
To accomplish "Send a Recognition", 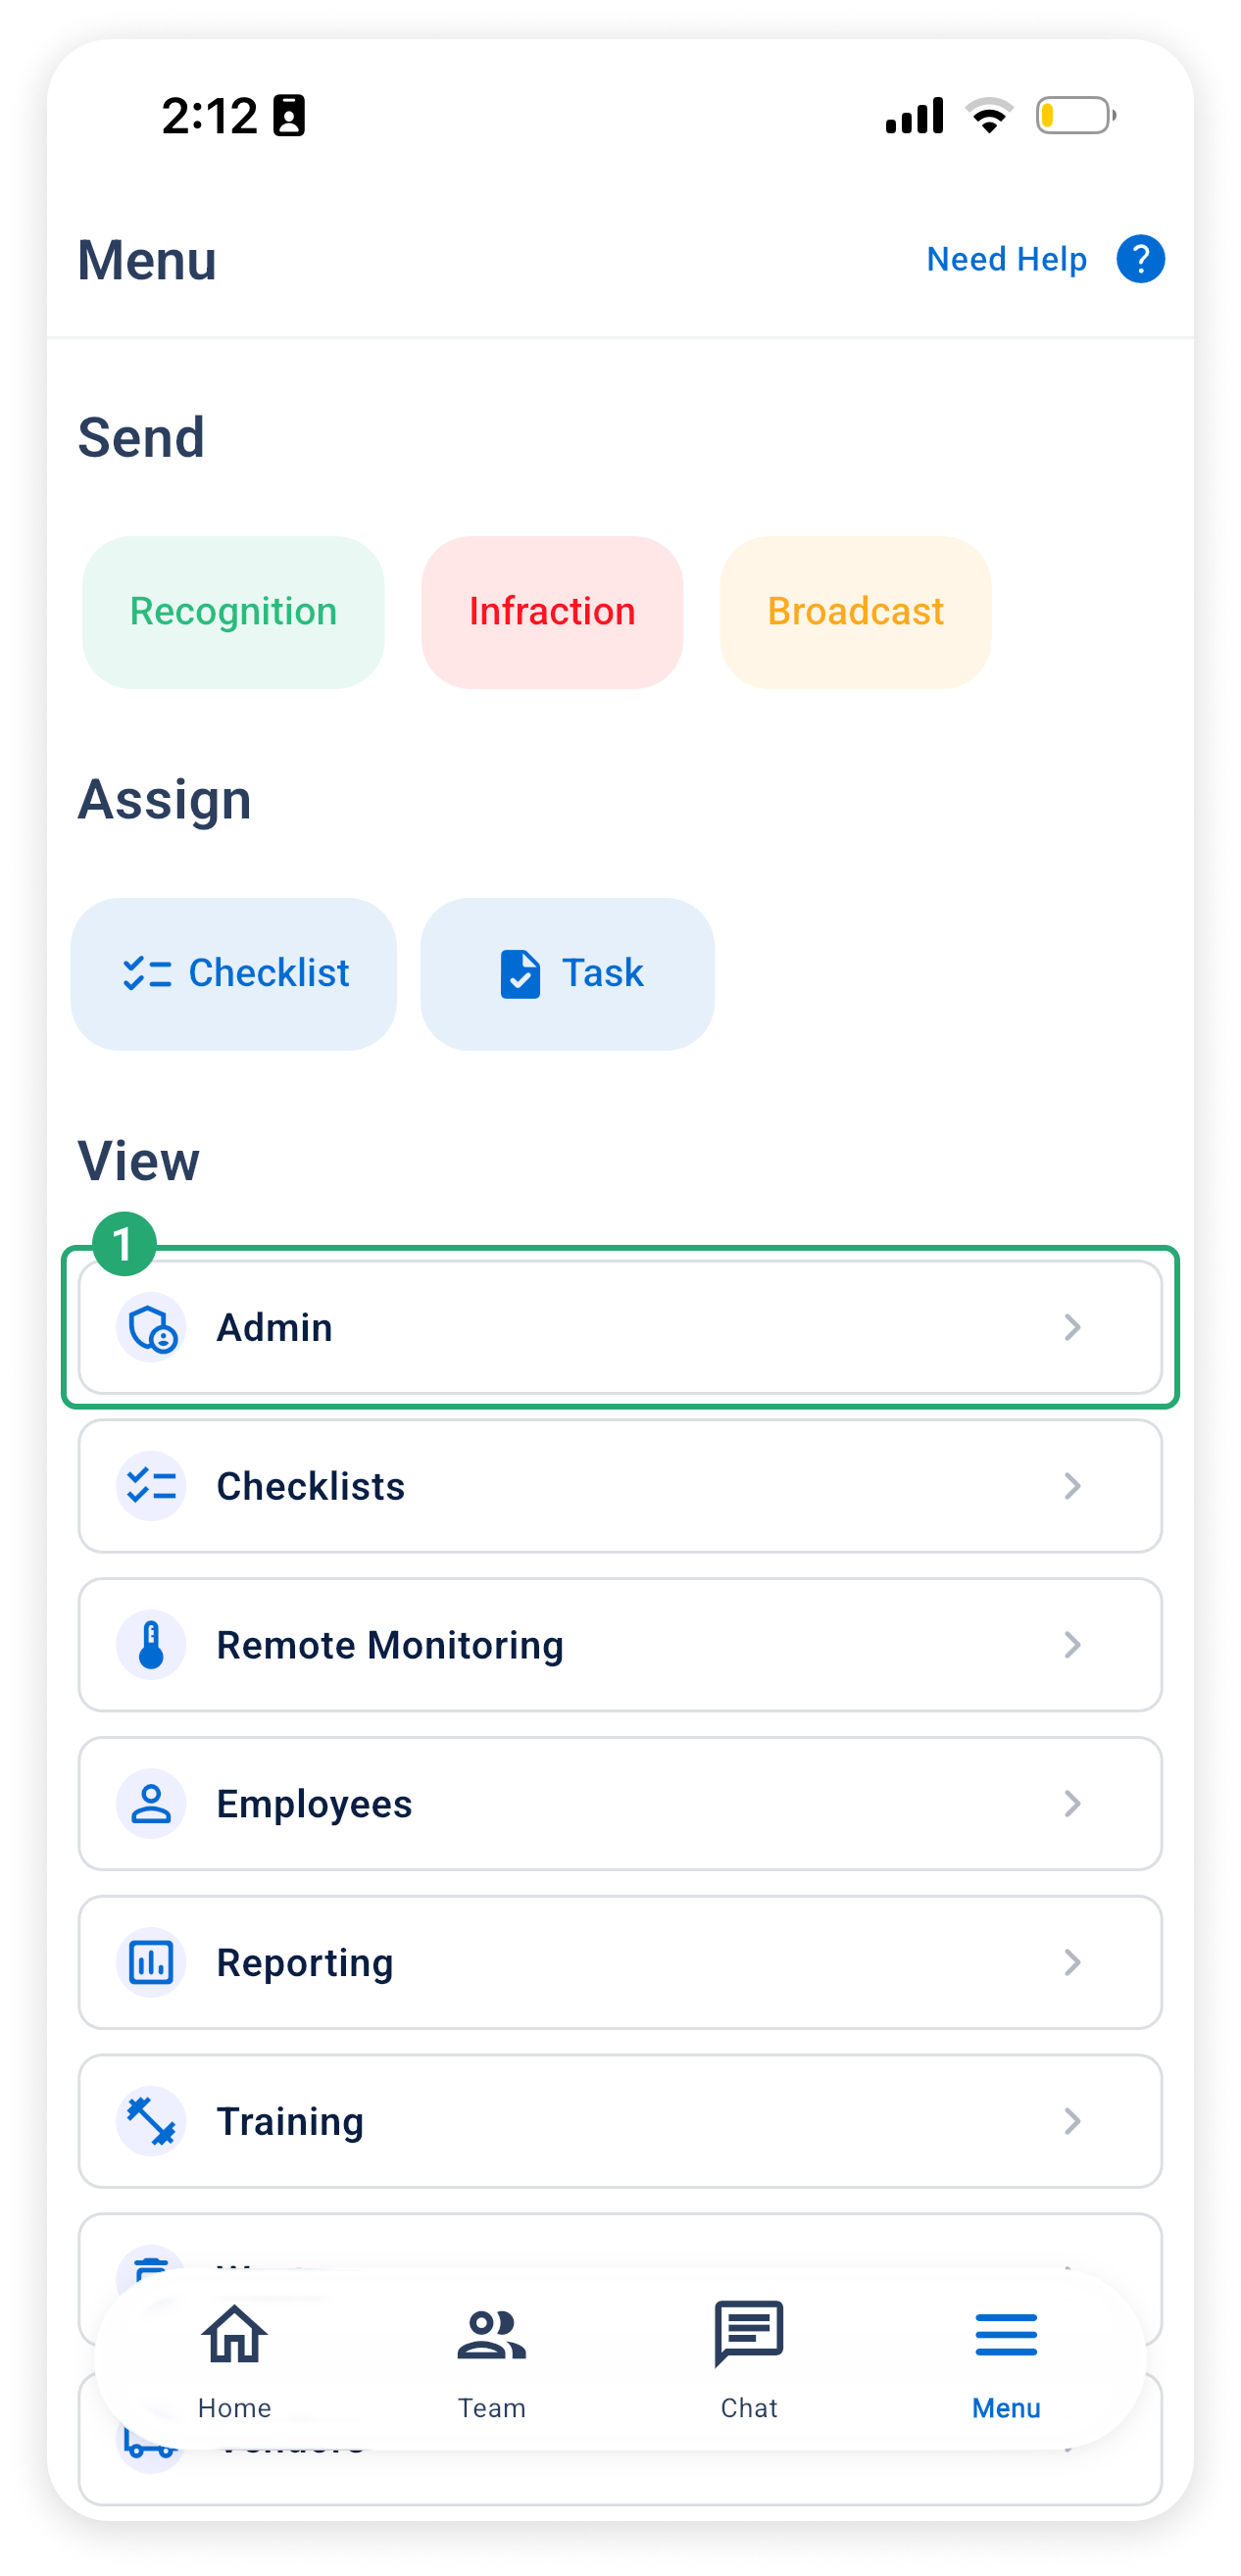I will (x=233, y=612).
